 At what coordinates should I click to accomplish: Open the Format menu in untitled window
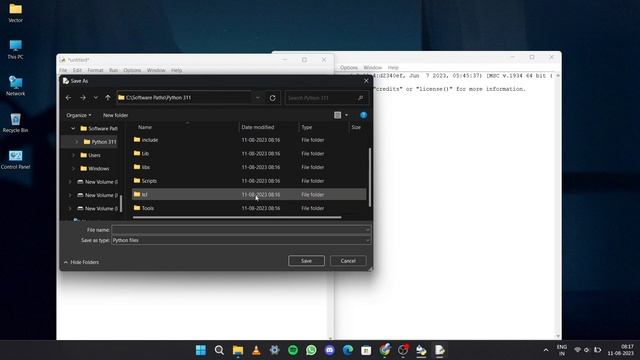96,70
